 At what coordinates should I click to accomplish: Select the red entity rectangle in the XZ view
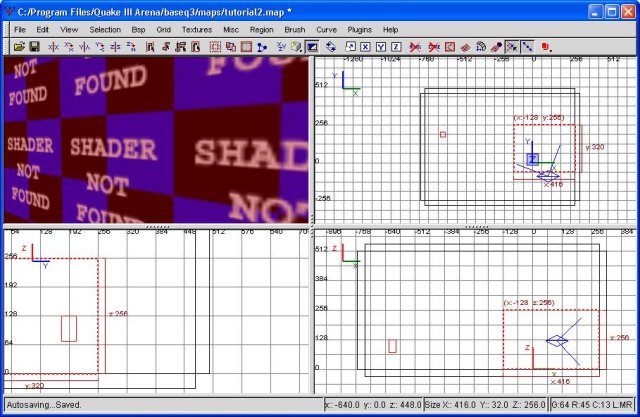point(392,346)
